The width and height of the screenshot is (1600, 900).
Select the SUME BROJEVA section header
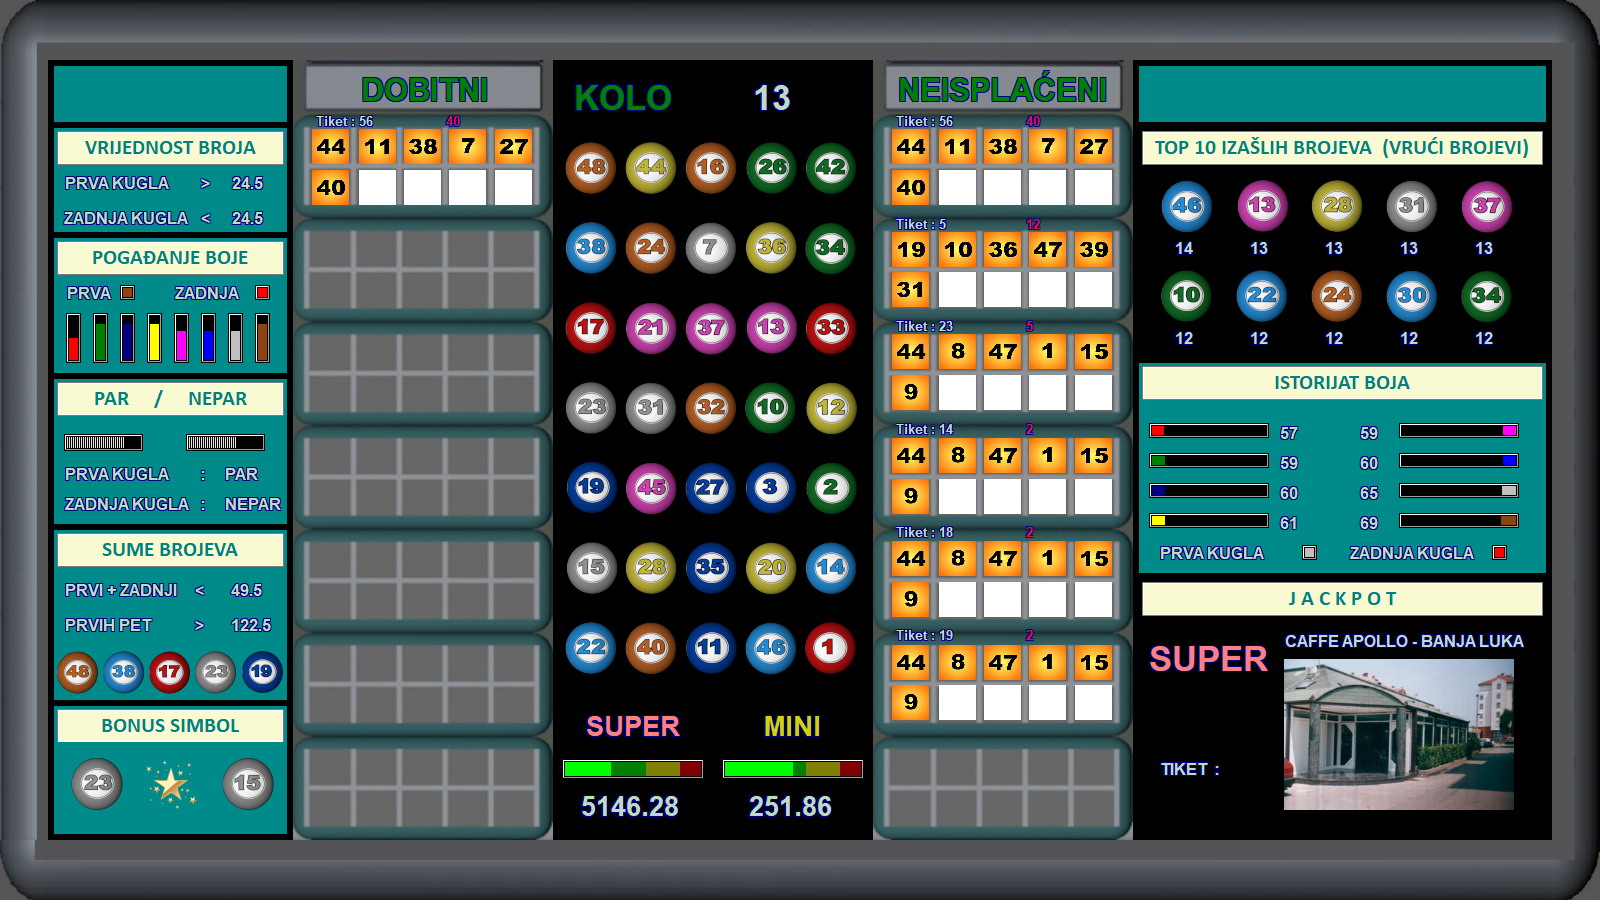(170, 550)
